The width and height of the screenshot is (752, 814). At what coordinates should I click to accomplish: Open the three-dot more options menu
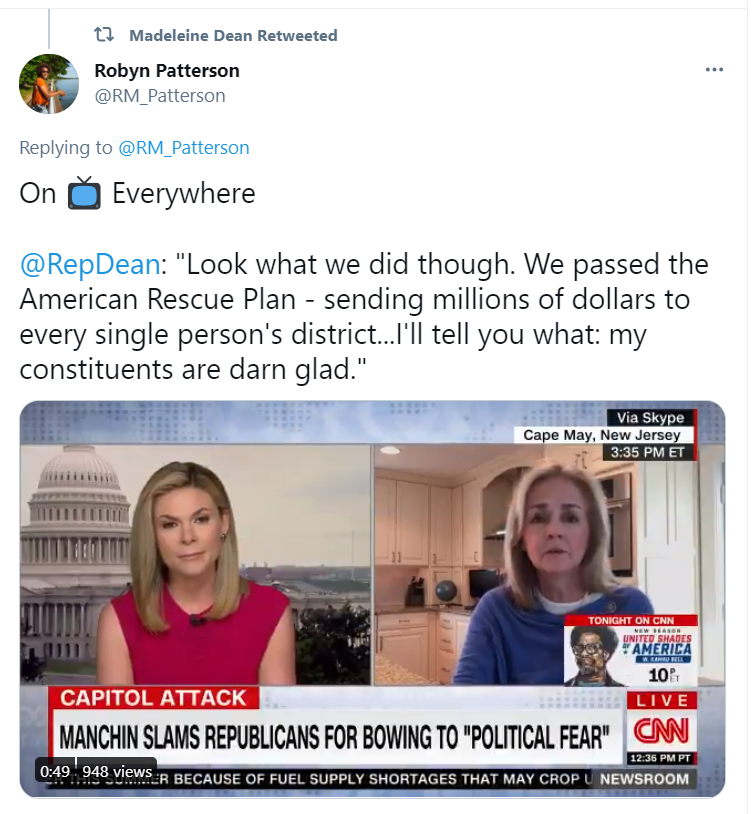tap(714, 70)
